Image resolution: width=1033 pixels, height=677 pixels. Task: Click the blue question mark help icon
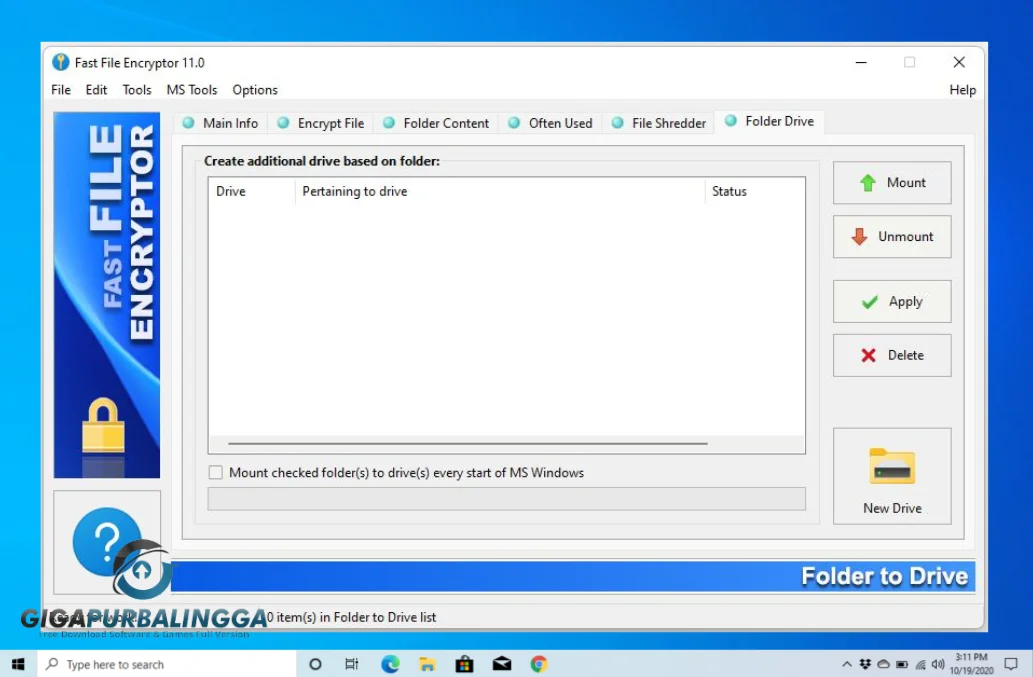[x=106, y=541]
